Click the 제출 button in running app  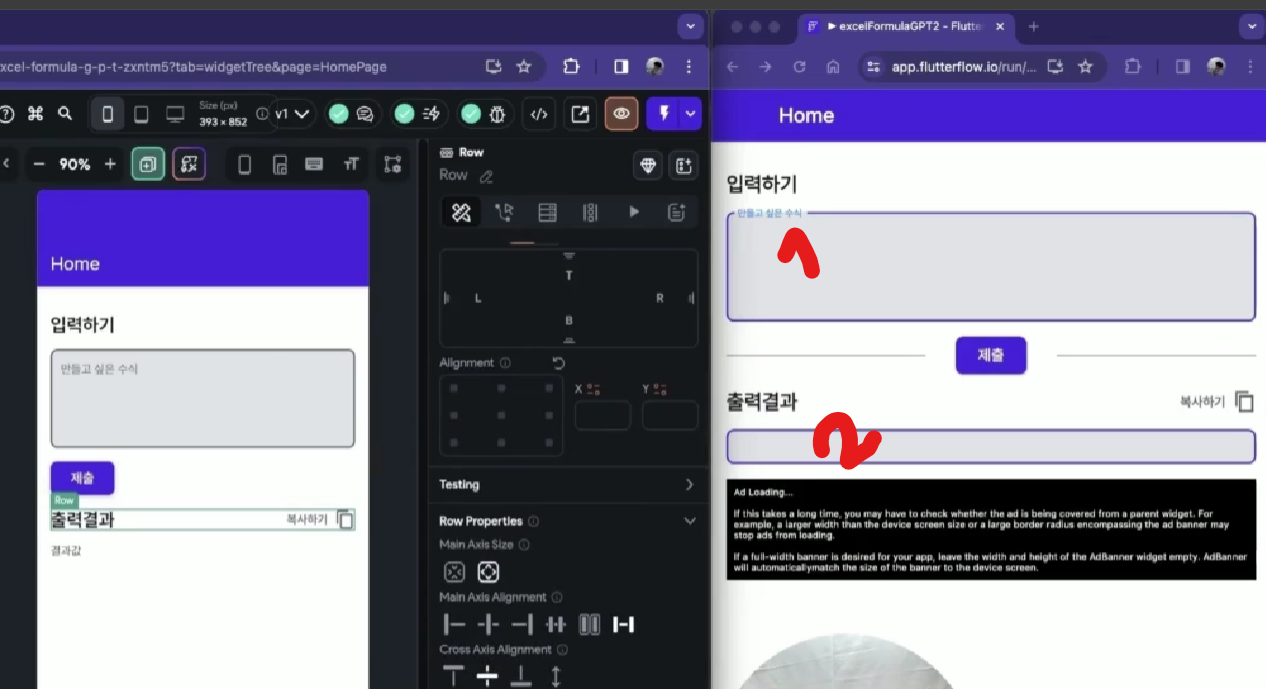point(991,355)
